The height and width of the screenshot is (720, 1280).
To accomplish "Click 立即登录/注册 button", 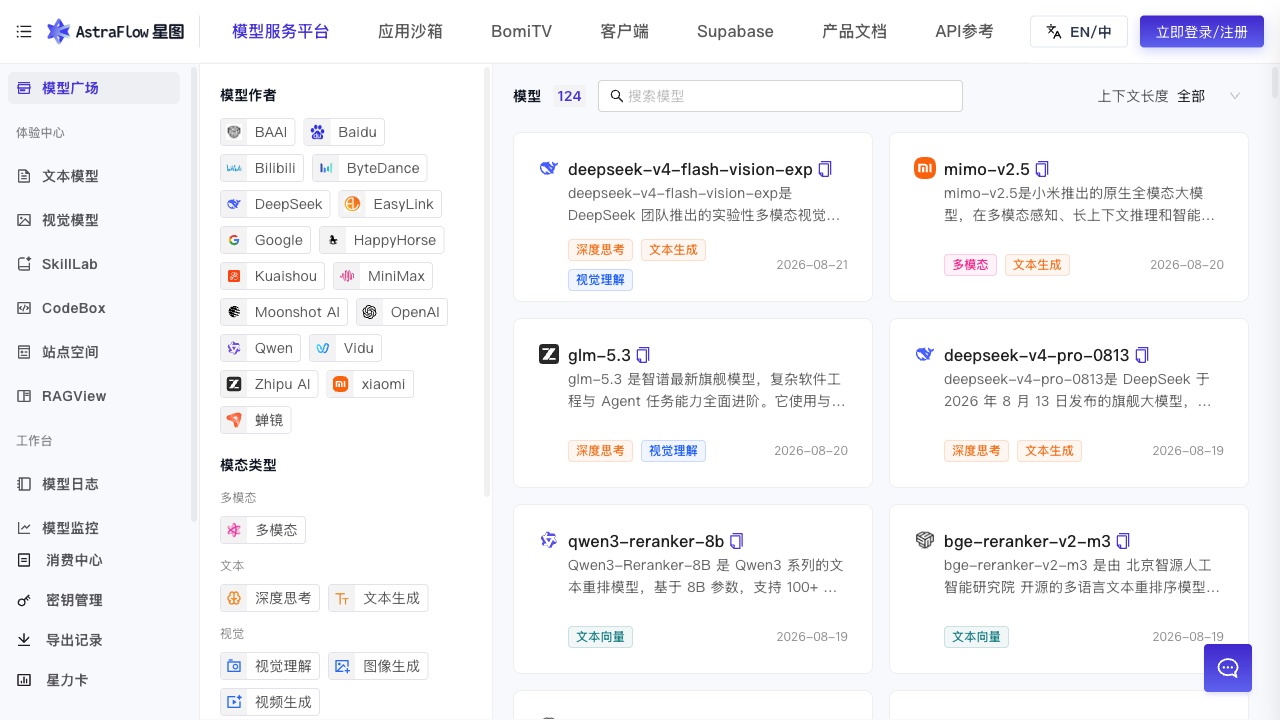I will pyautogui.click(x=1202, y=32).
